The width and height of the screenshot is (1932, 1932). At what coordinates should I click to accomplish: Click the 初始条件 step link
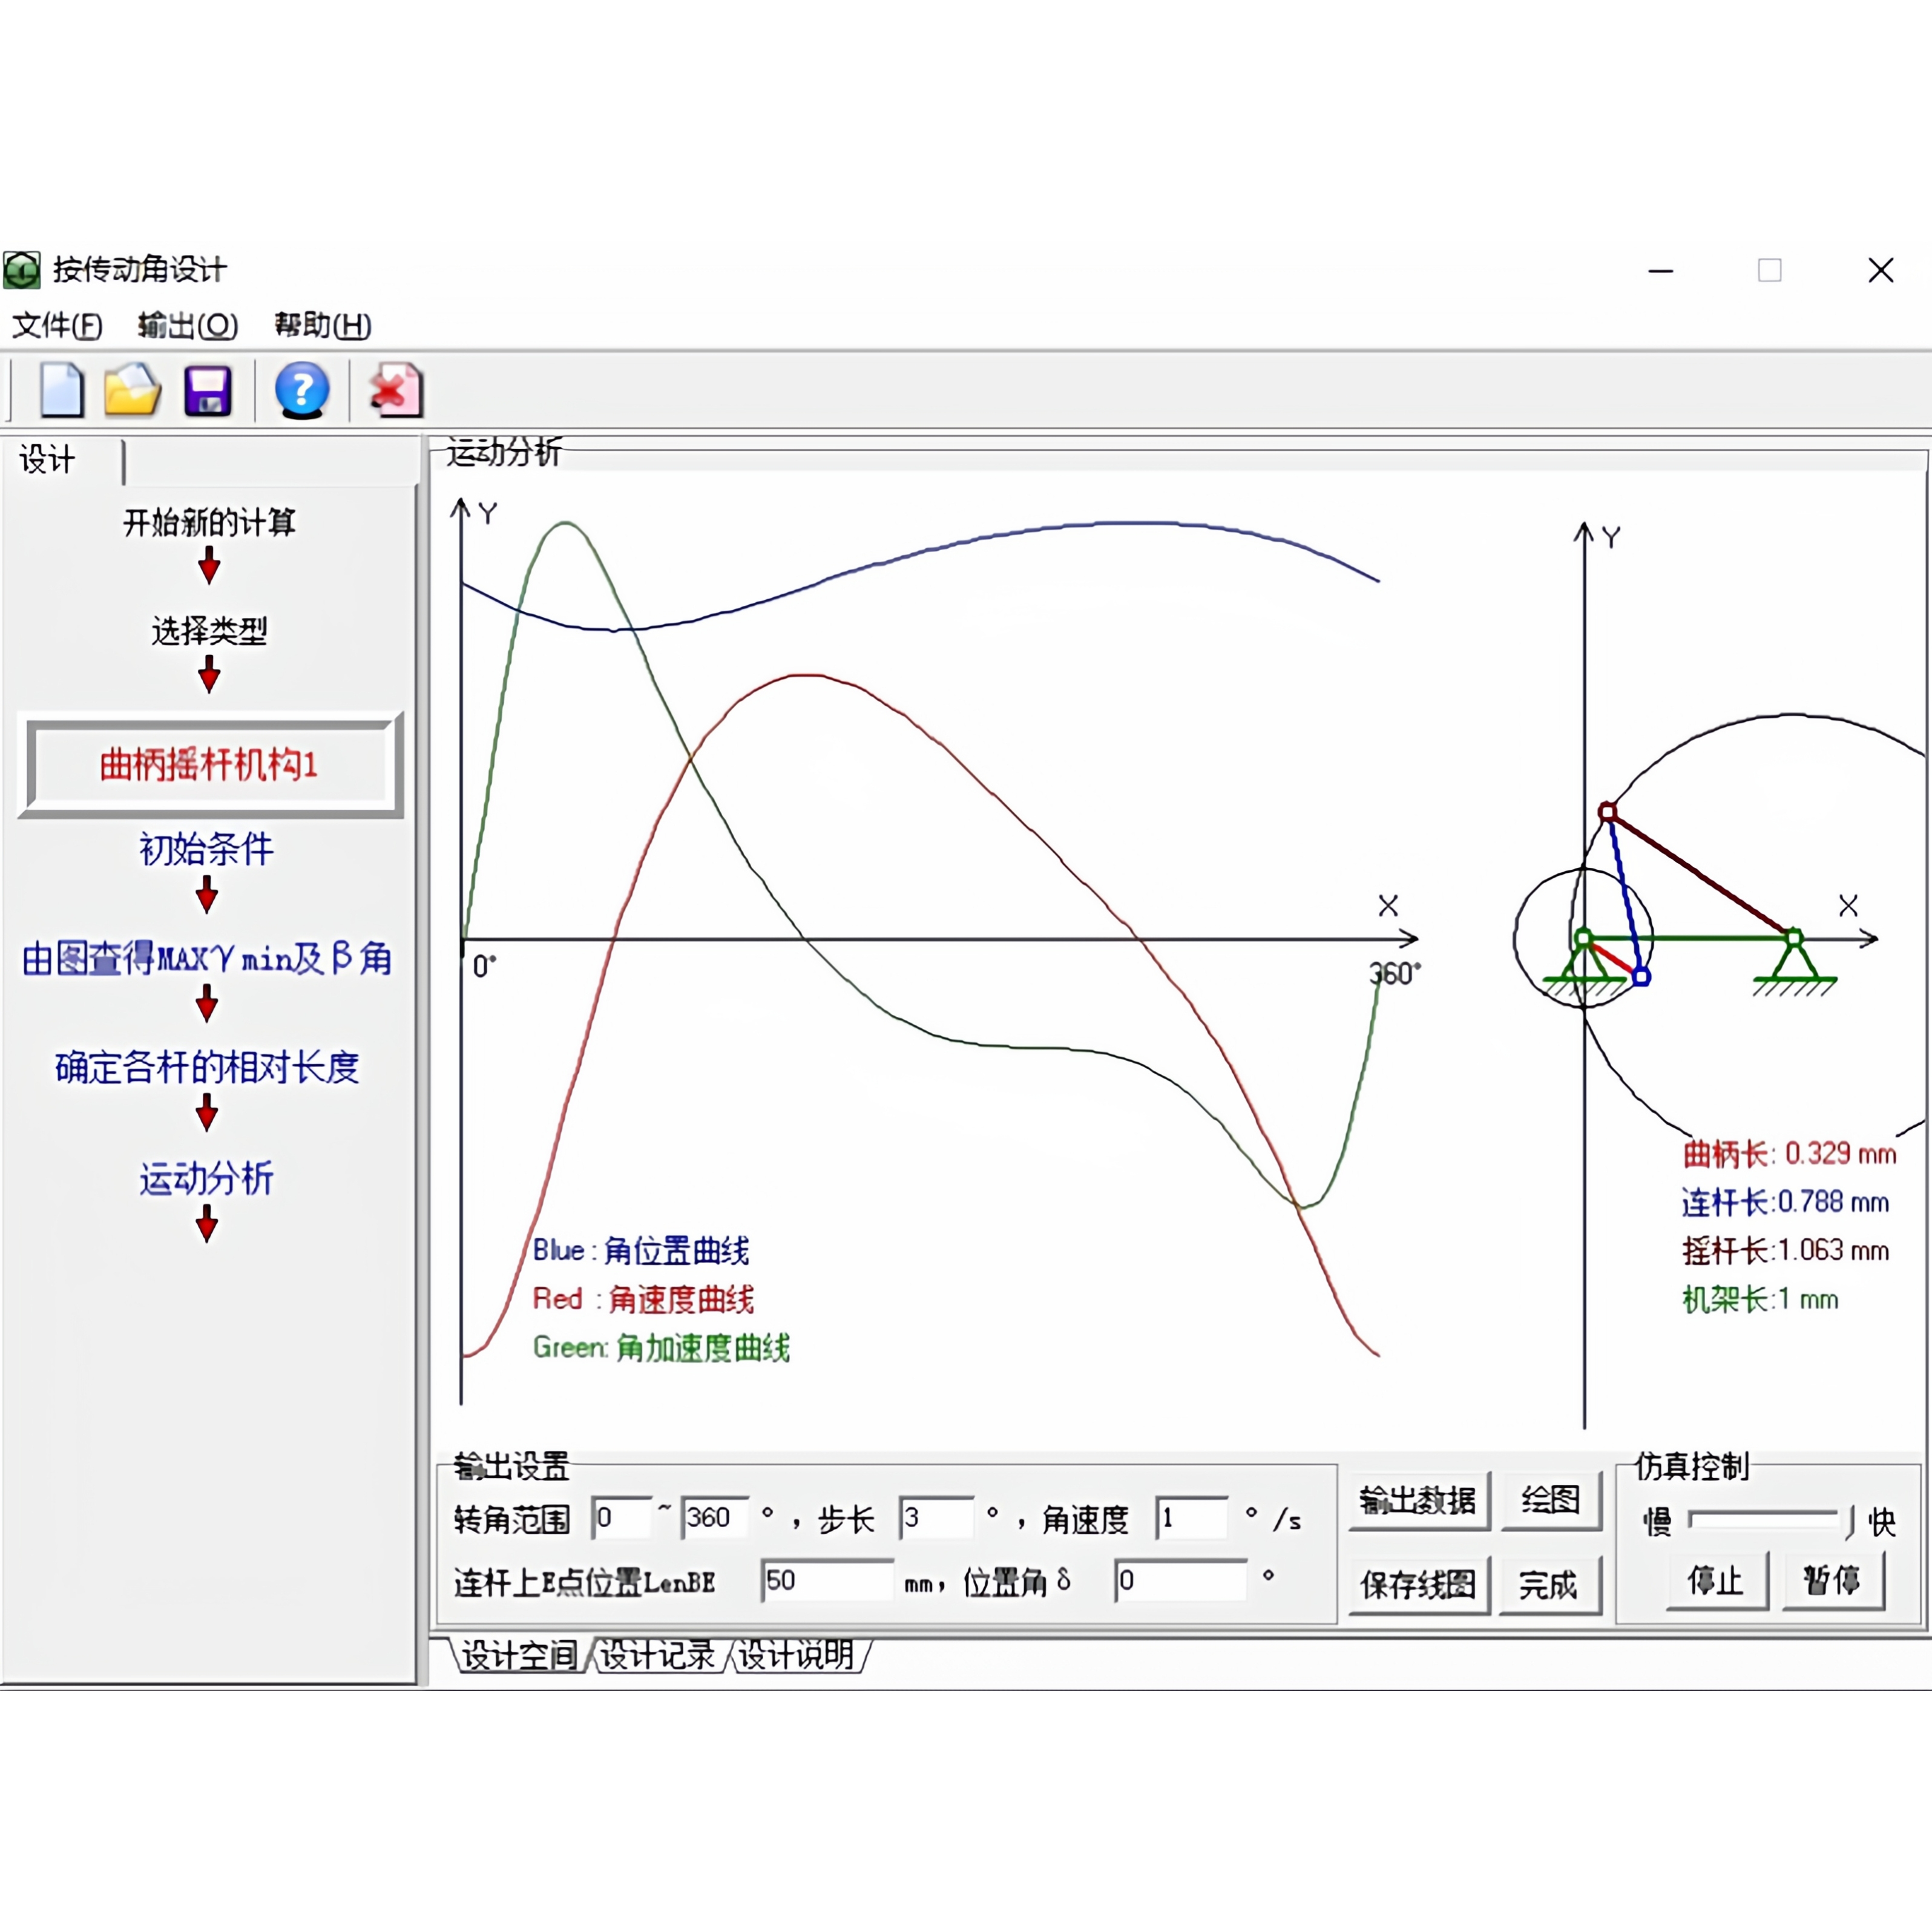206,849
